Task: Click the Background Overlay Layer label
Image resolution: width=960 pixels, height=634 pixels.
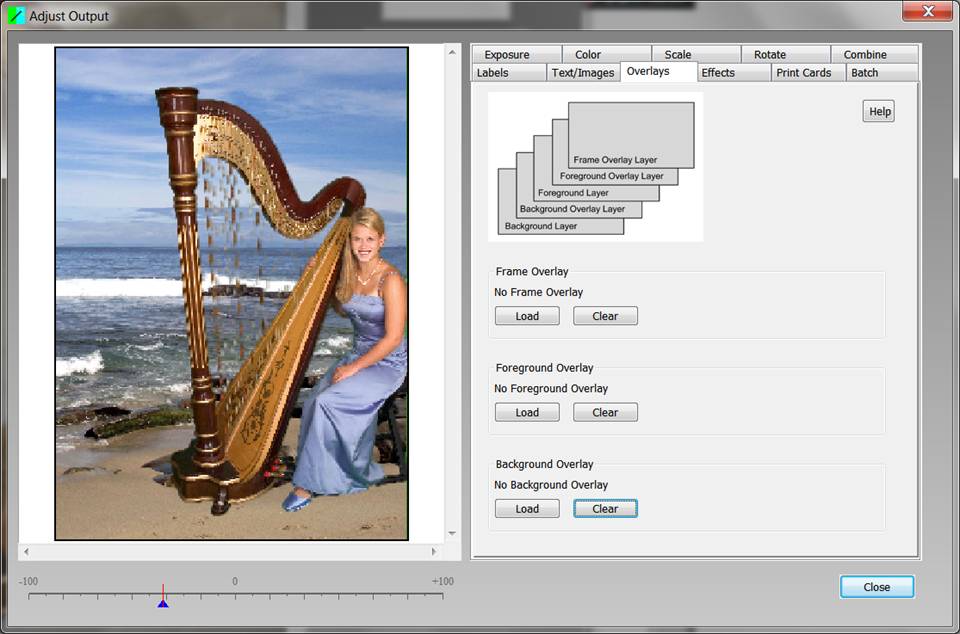Action: (572, 209)
